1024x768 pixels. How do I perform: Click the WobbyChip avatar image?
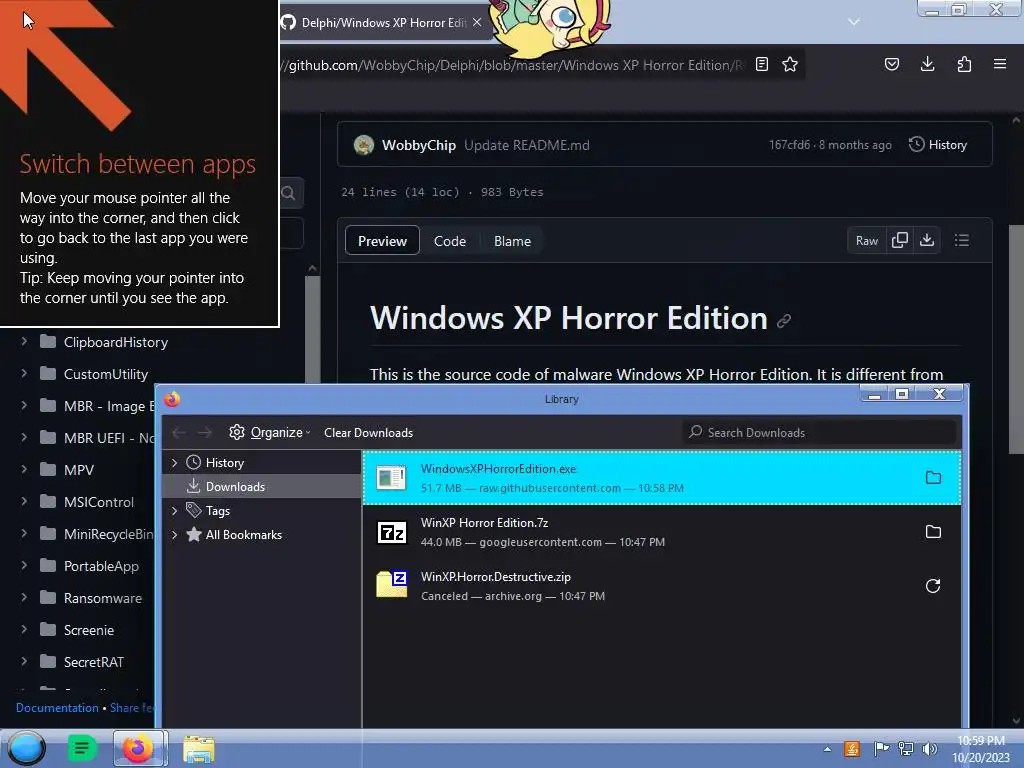point(364,145)
